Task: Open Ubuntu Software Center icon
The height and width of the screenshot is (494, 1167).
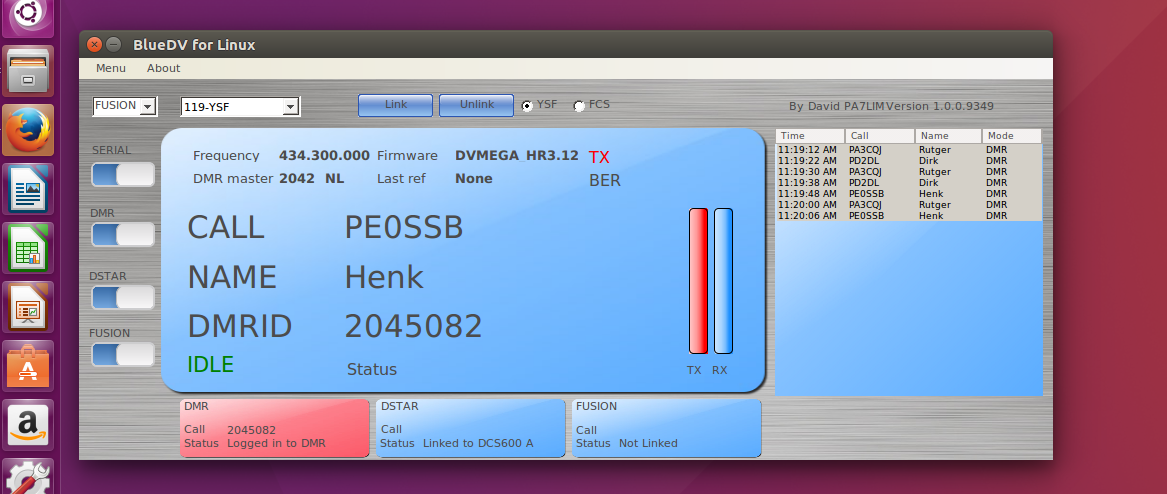Action: click(28, 365)
